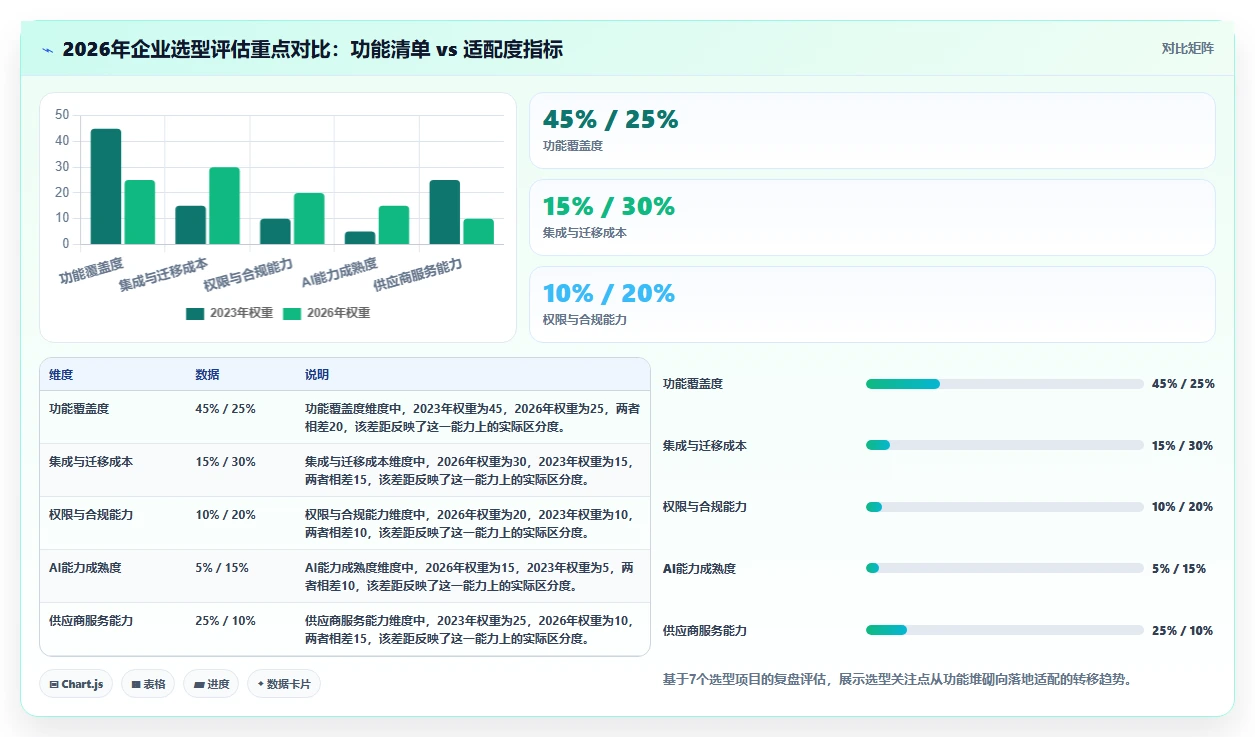Click the AI能力成熟度 progress bar
The image size is (1255, 737).
pos(1004,569)
